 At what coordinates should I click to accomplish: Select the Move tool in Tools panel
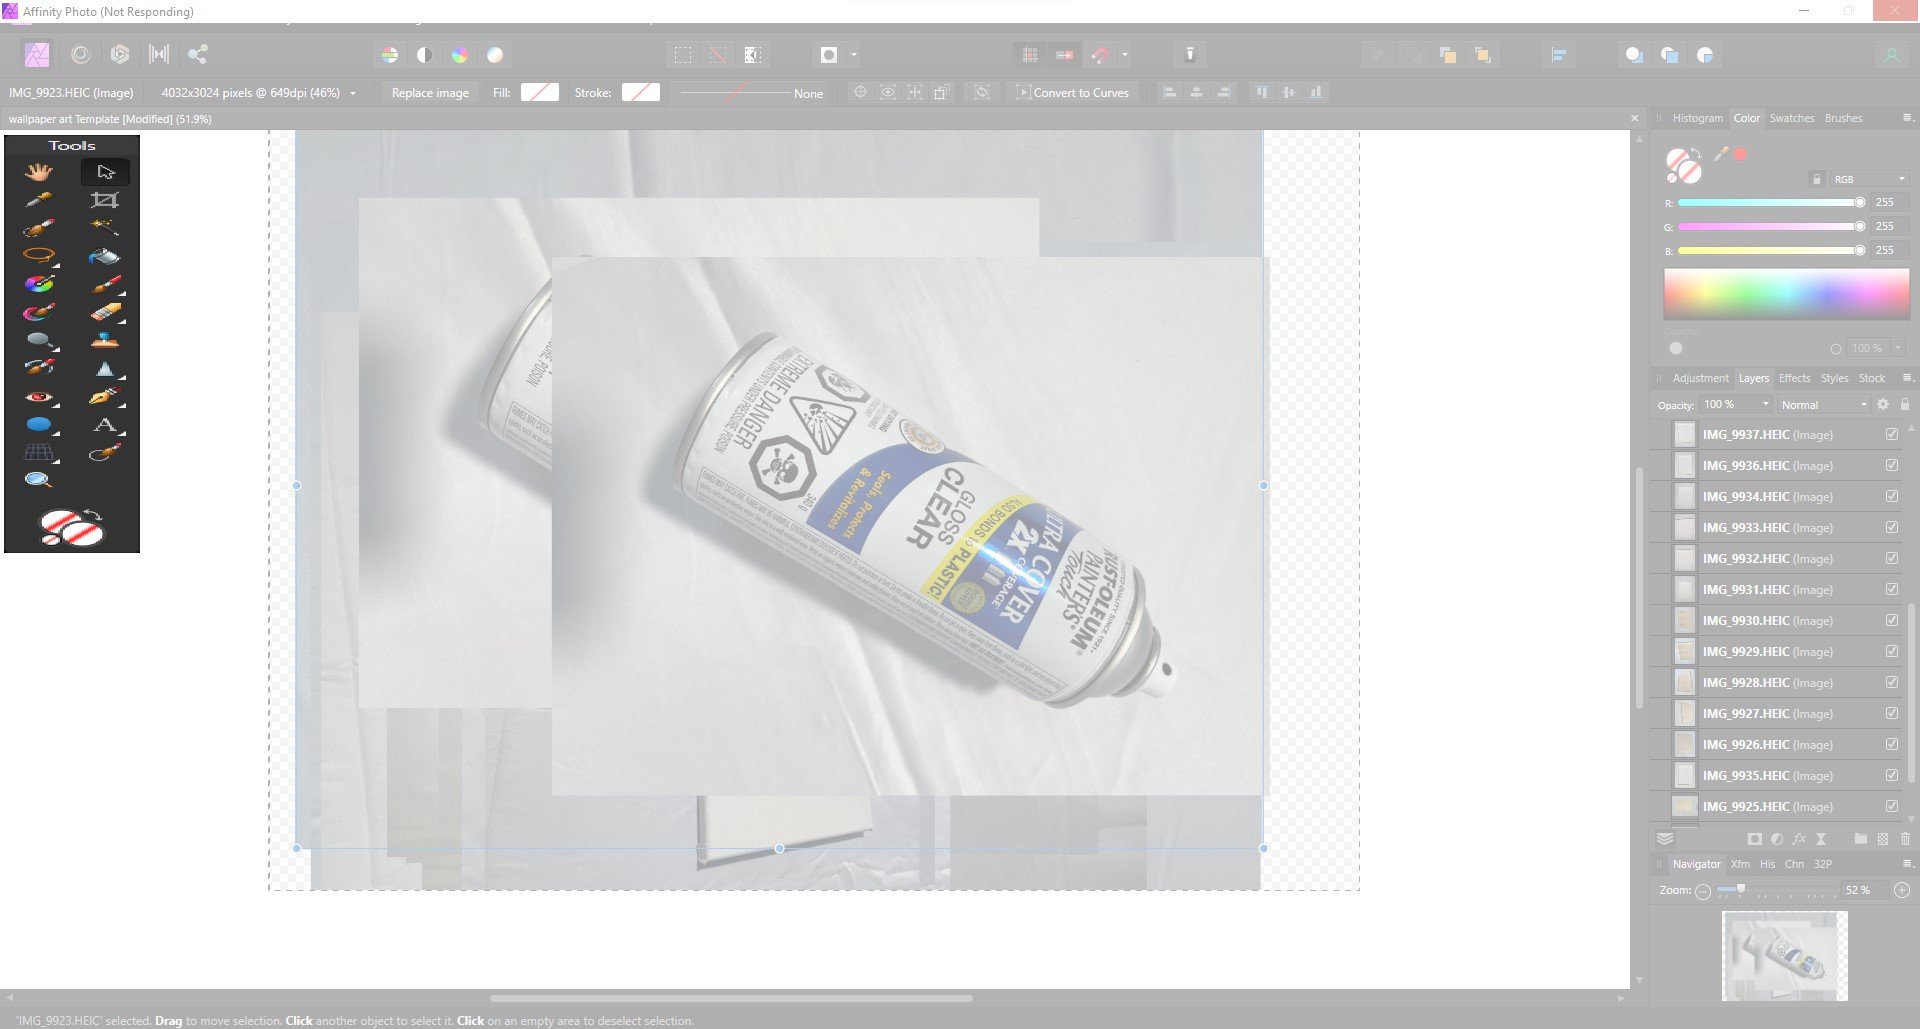click(x=105, y=172)
